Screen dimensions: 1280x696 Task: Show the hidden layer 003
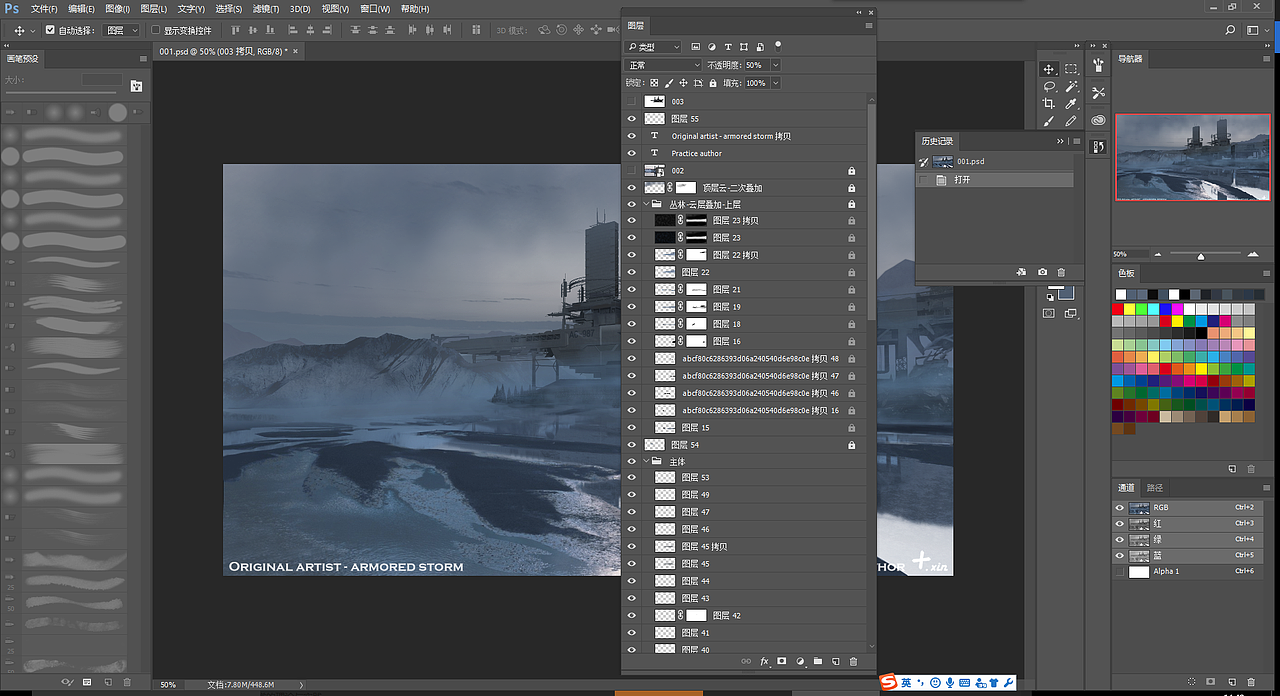631,101
